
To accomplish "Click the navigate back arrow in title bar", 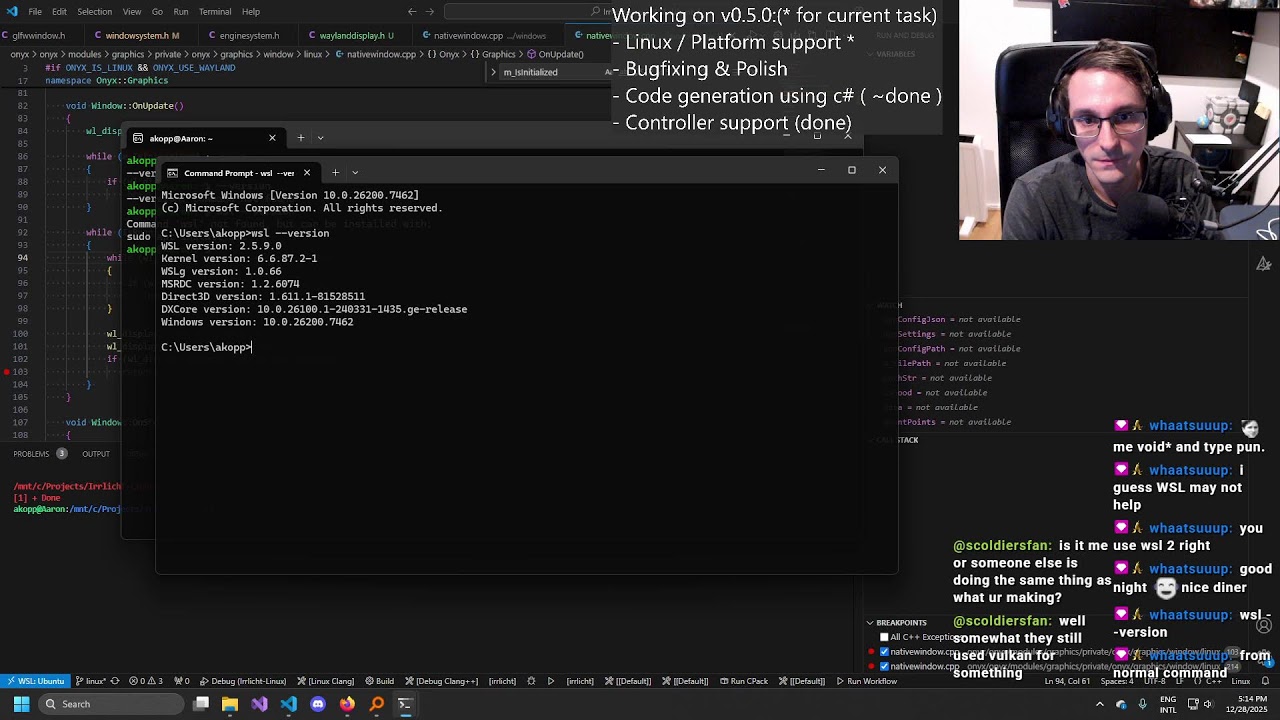I will click(412, 12).
